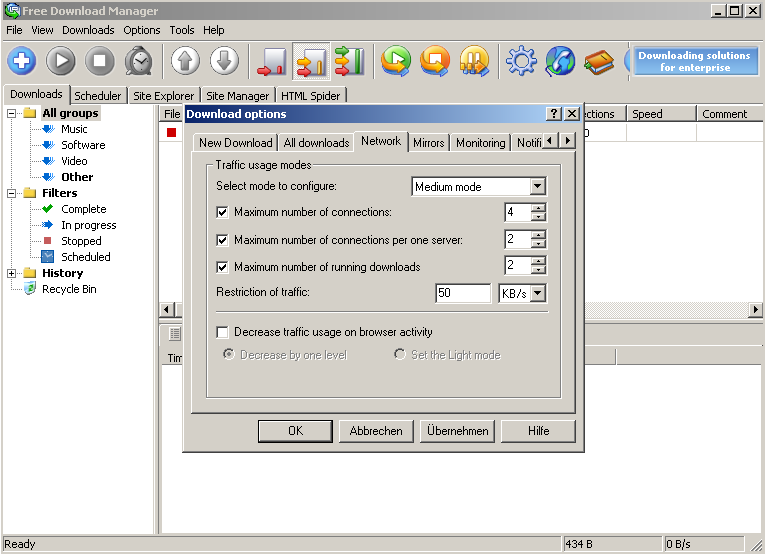This screenshot has height=554, width=765.
Task: Click the green Start All downloads icon
Action: [396, 61]
